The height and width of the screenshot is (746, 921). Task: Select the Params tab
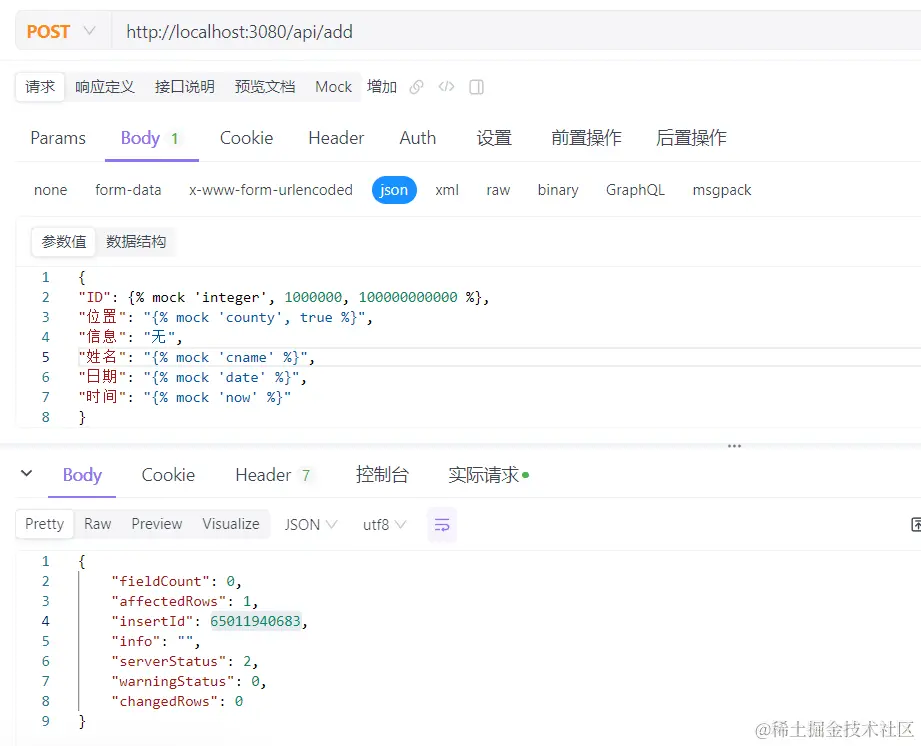coord(58,138)
